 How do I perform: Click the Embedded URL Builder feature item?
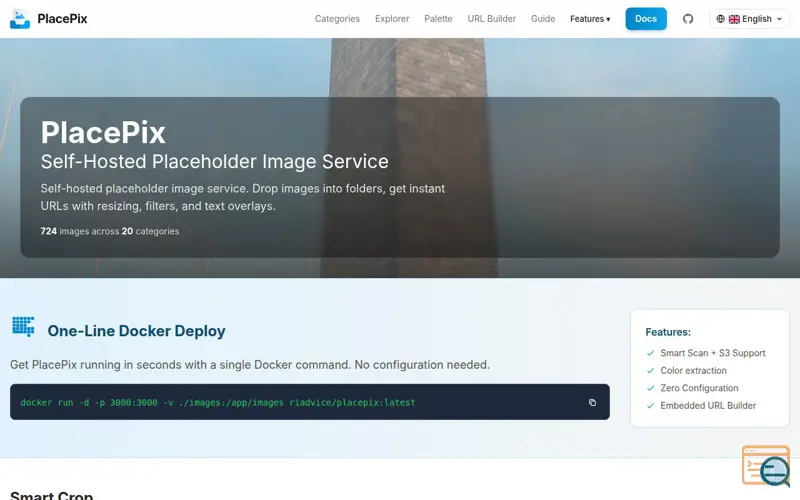708,406
